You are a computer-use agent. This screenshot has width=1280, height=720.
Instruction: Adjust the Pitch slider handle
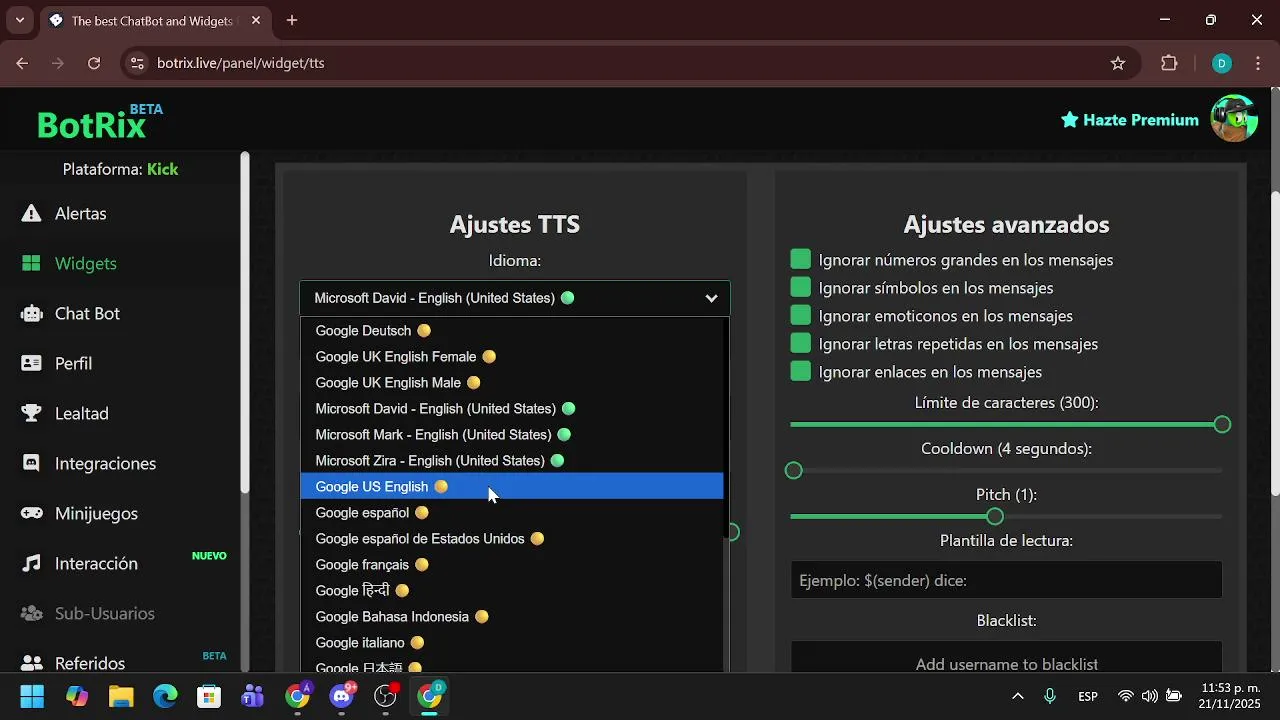995,516
